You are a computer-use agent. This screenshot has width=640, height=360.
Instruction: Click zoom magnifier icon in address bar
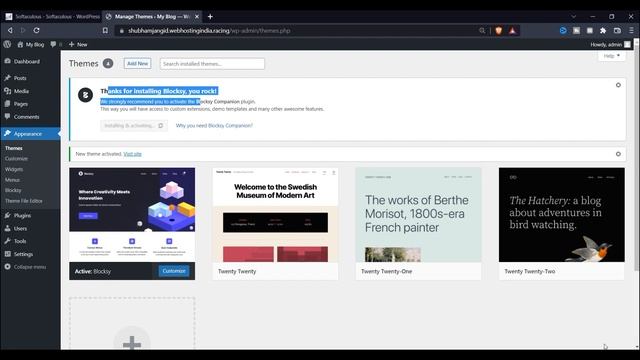pos(482,31)
